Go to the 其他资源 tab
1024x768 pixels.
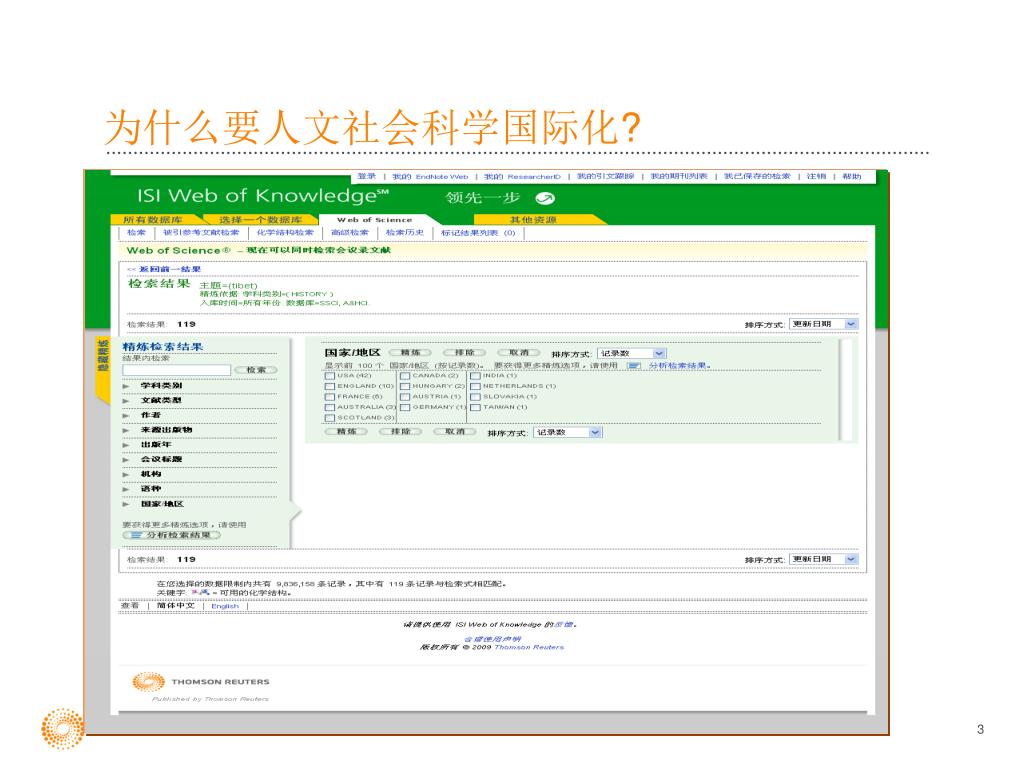[x=533, y=219]
